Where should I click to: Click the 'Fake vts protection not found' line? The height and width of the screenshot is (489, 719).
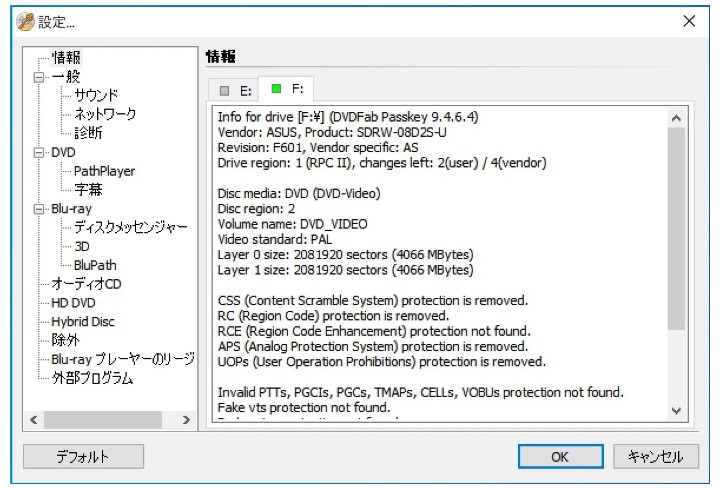tap(304, 407)
